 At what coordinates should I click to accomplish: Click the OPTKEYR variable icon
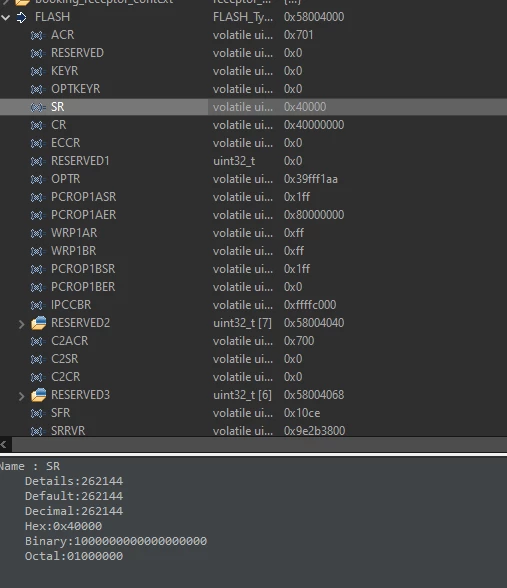click(38, 89)
